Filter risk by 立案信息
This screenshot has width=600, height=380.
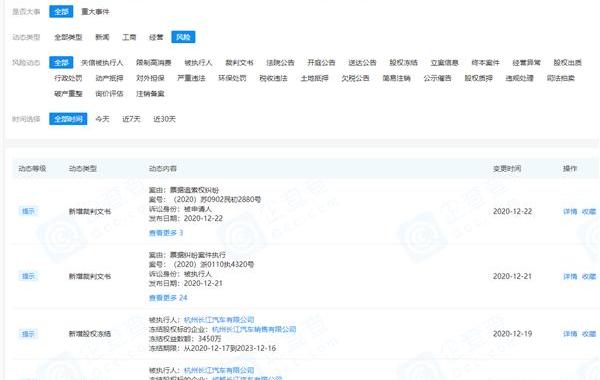444,62
